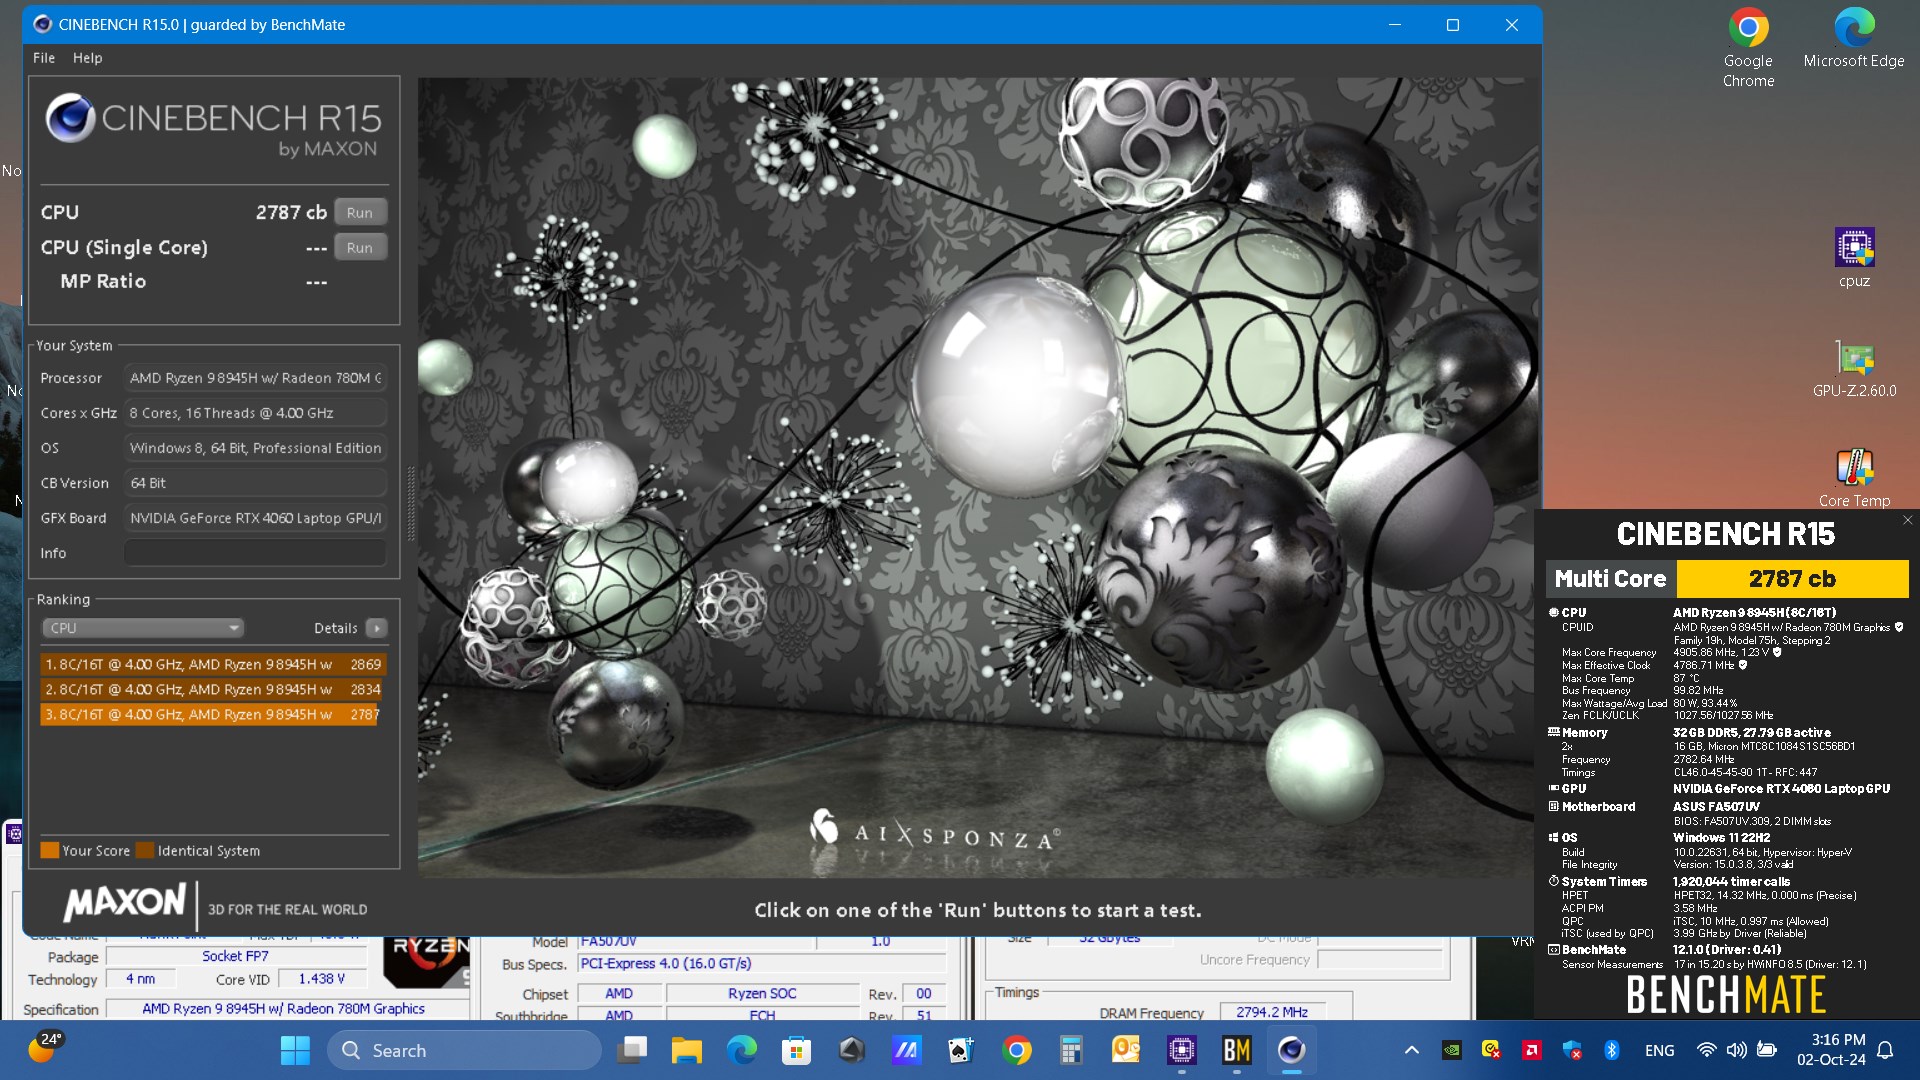Viewport: 1920px width, 1080px height.
Task: Show hidden system tray icons
Action: point(1411,1050)
